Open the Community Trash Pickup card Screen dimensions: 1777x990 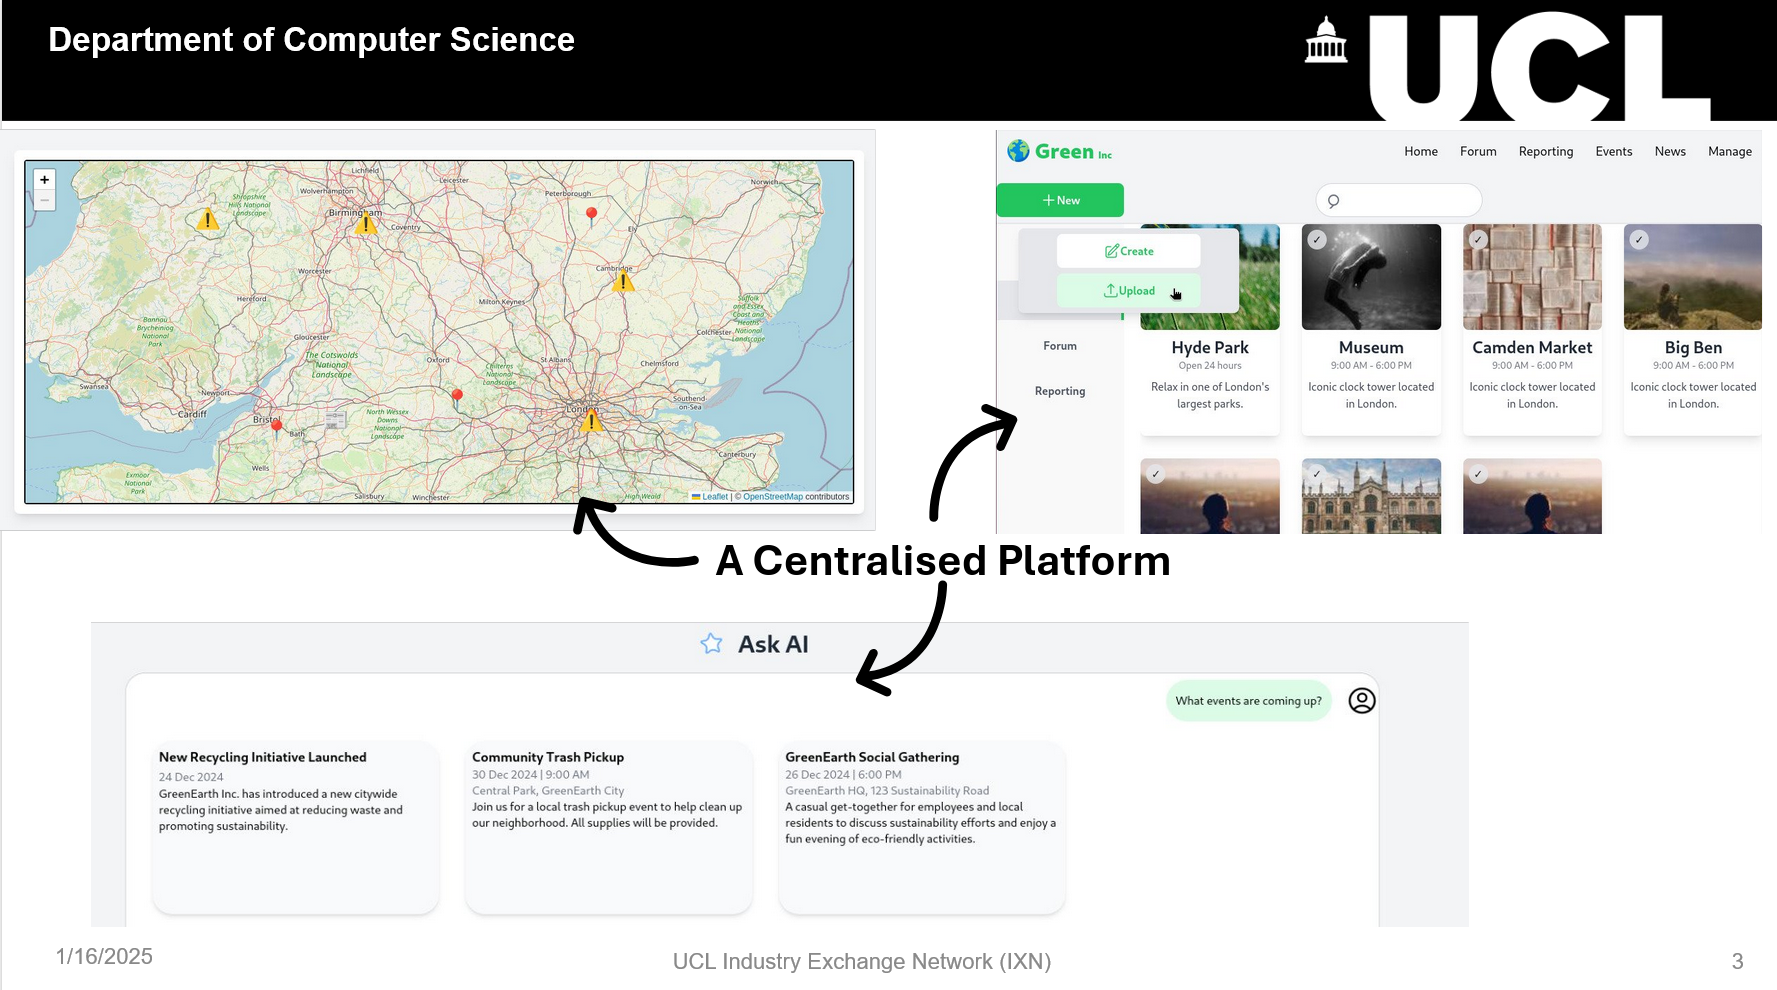click(x=608, y=825)
